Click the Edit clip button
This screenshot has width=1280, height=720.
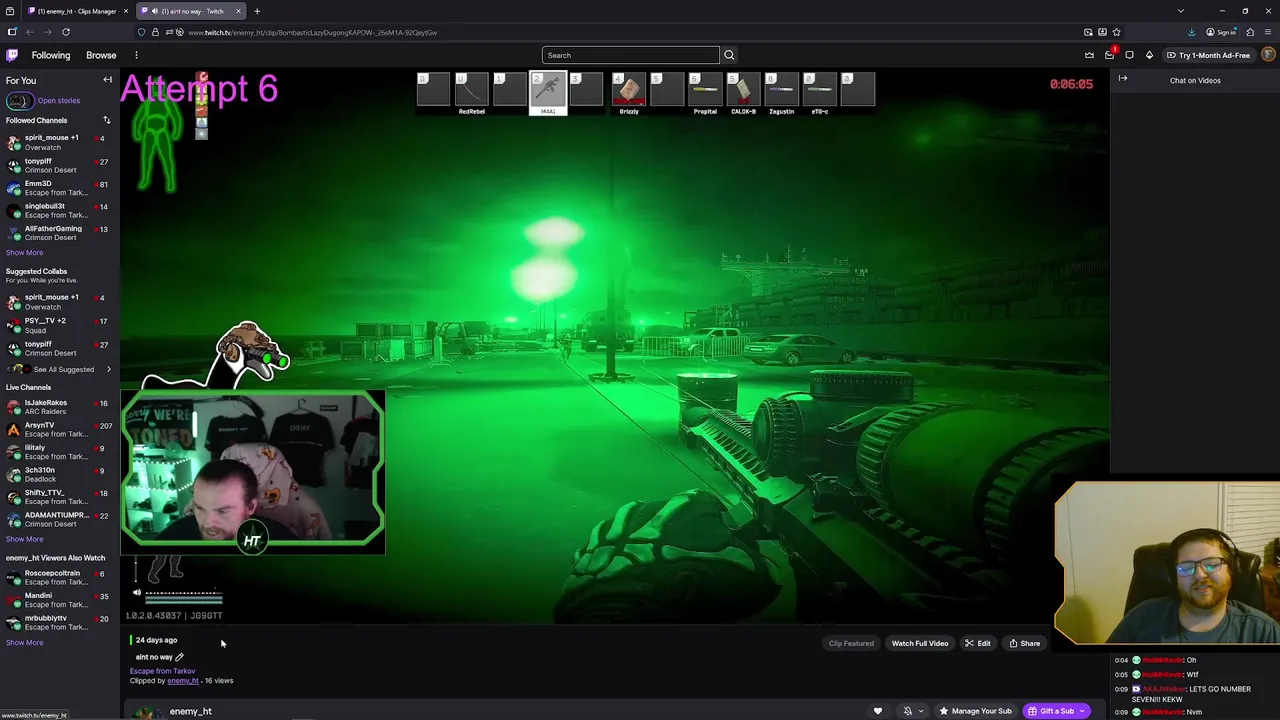978,643
